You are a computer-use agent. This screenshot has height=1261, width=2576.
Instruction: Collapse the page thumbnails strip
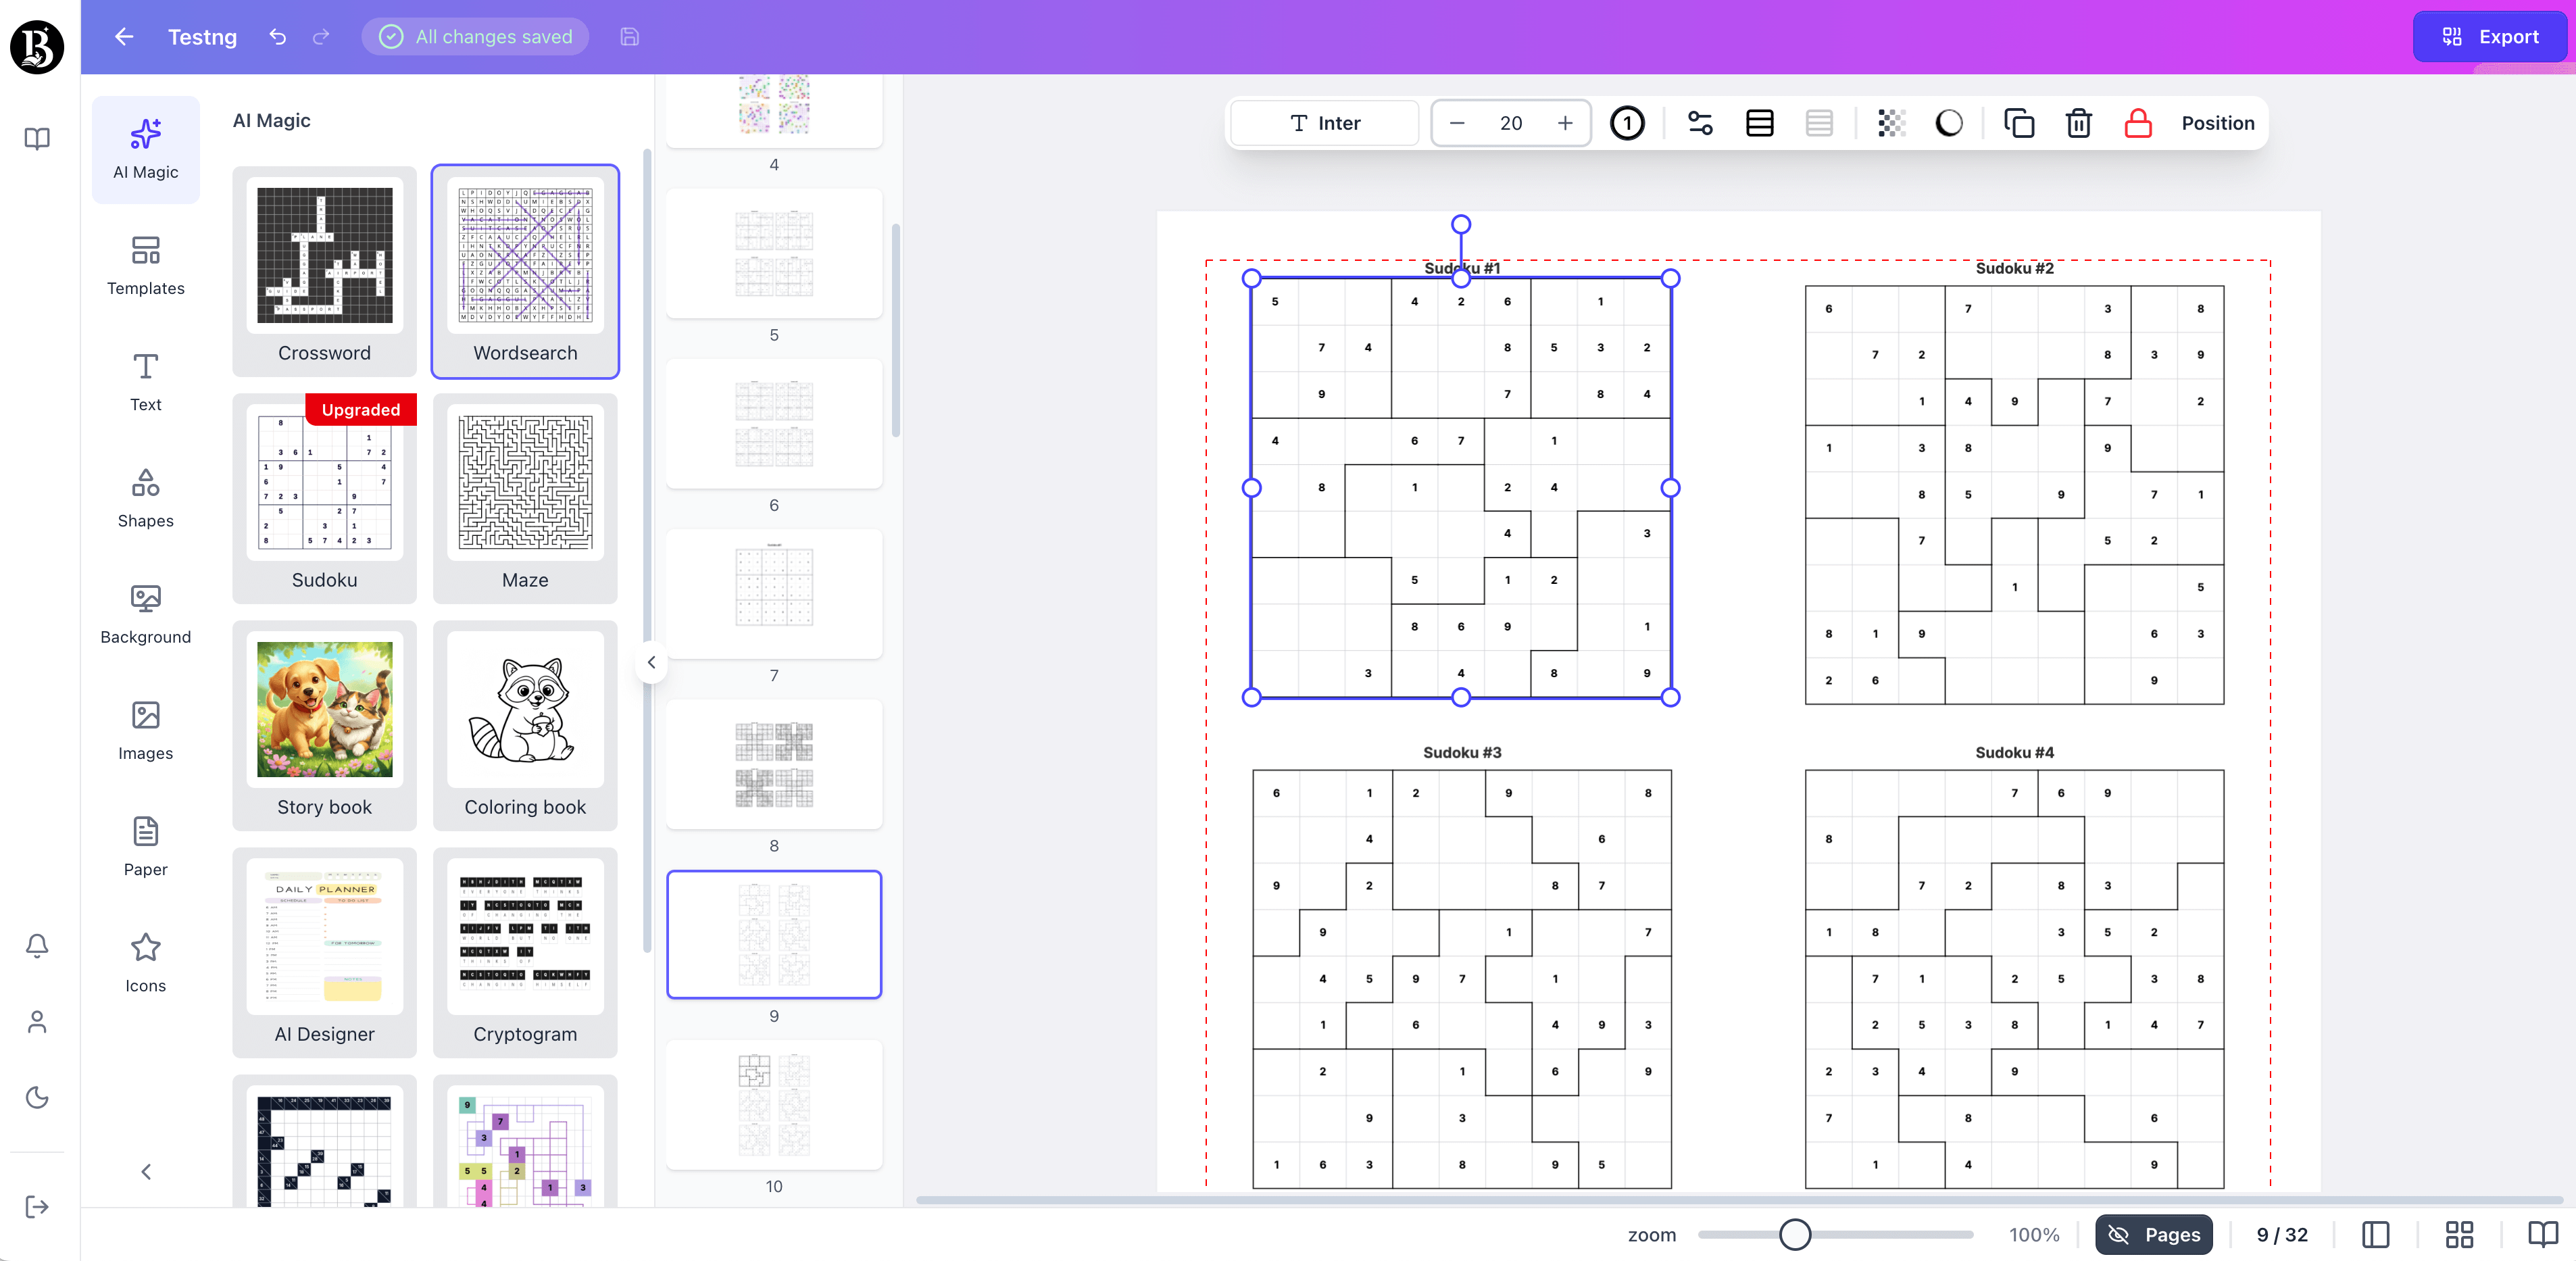click(x=651, y=662)
